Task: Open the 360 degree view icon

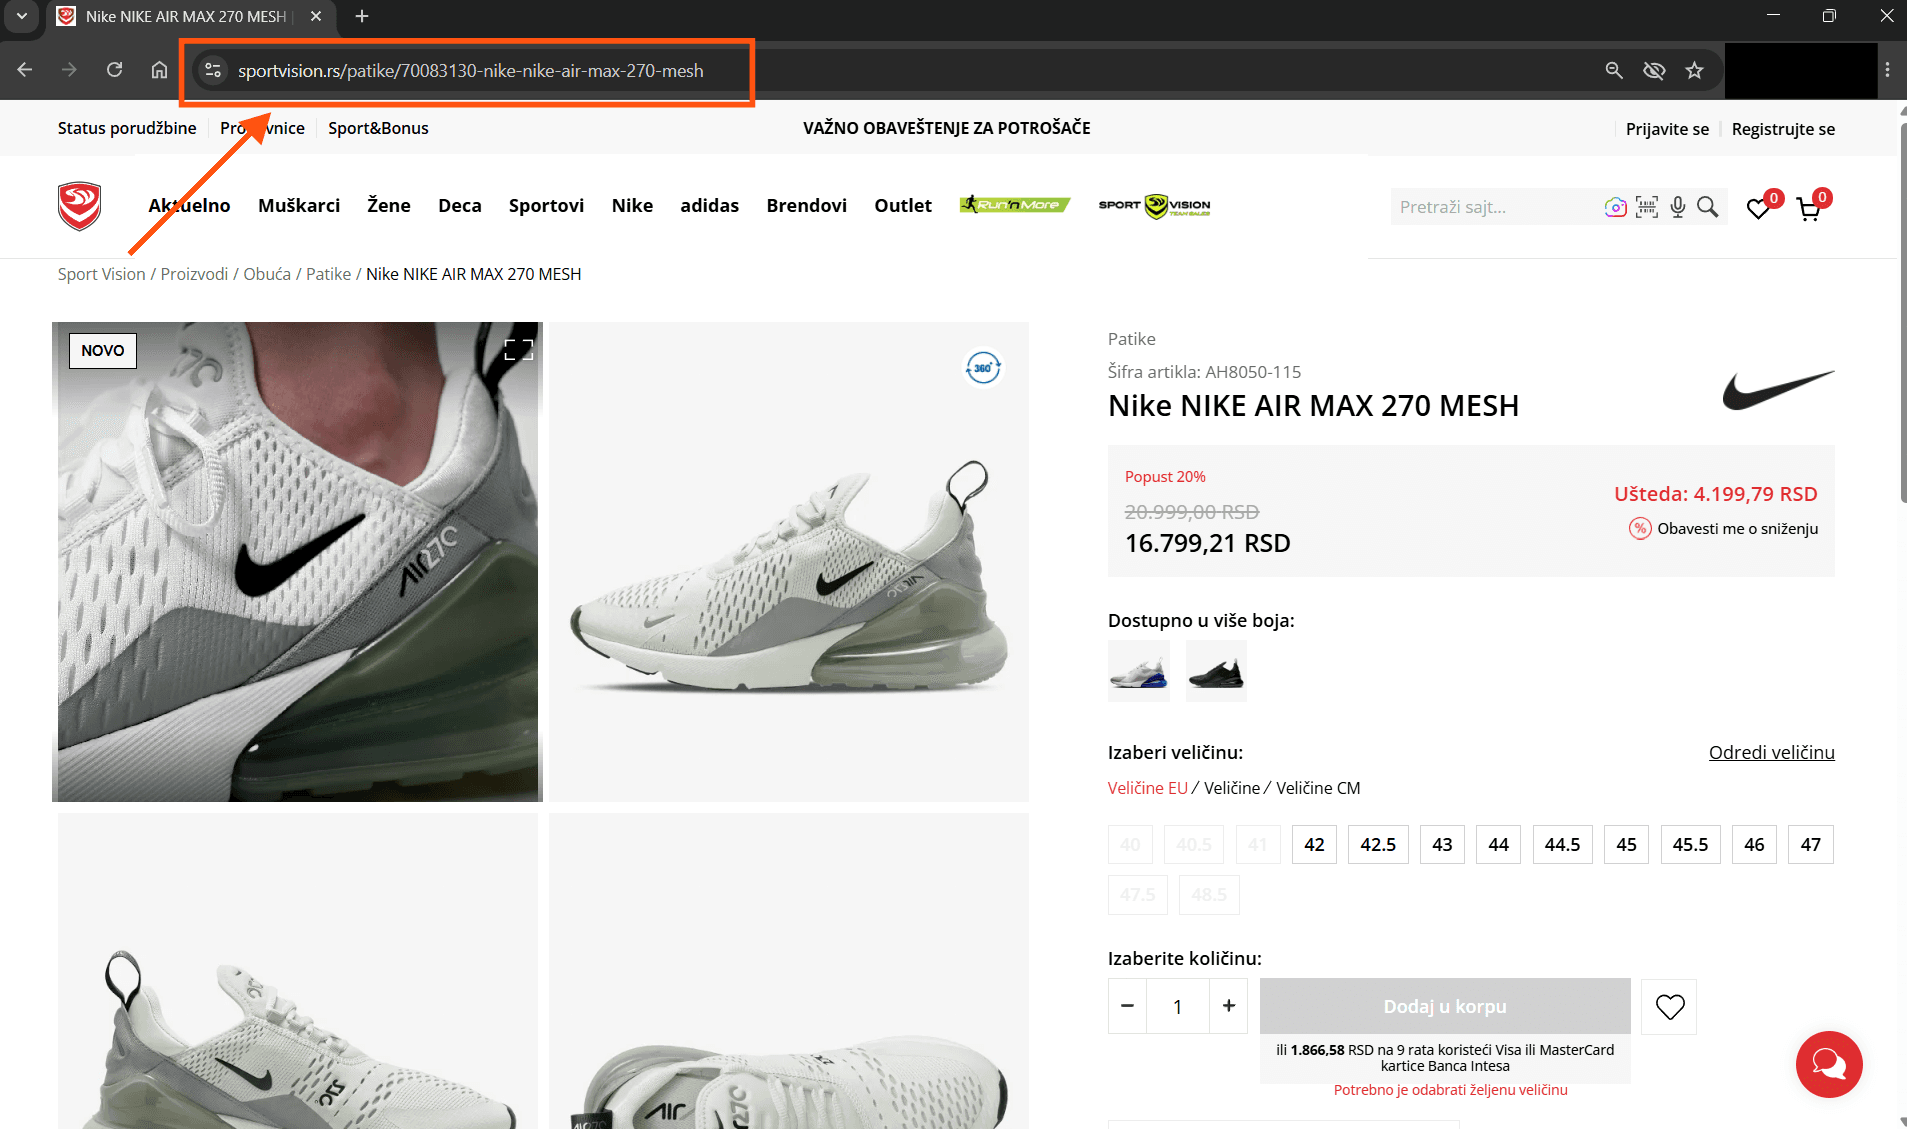Action: 983,367
